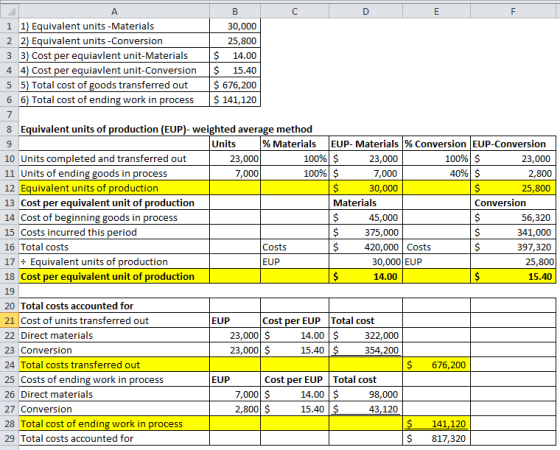Click total materials cost 420,000
This screenshot has width=560, height=450.
coord(365,247)
